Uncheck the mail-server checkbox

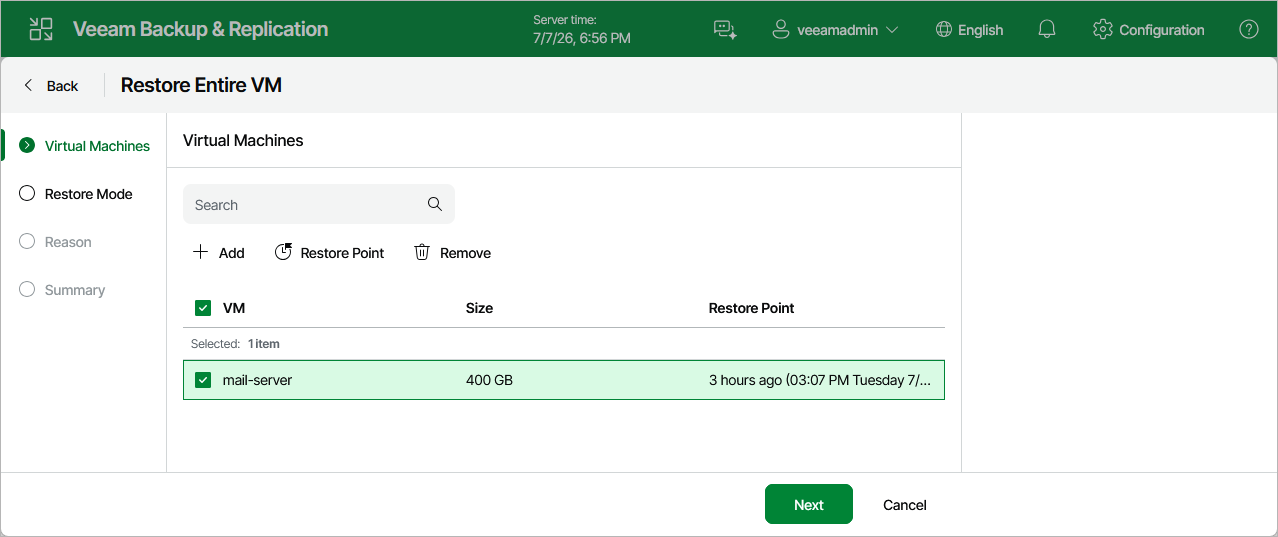point(203,380)
